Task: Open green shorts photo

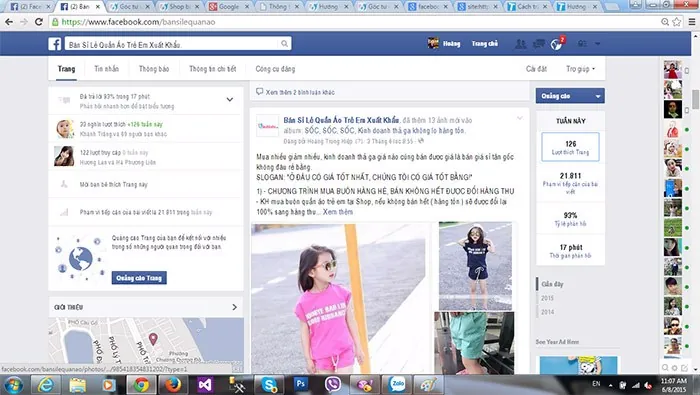Action: tap(474, 343)
